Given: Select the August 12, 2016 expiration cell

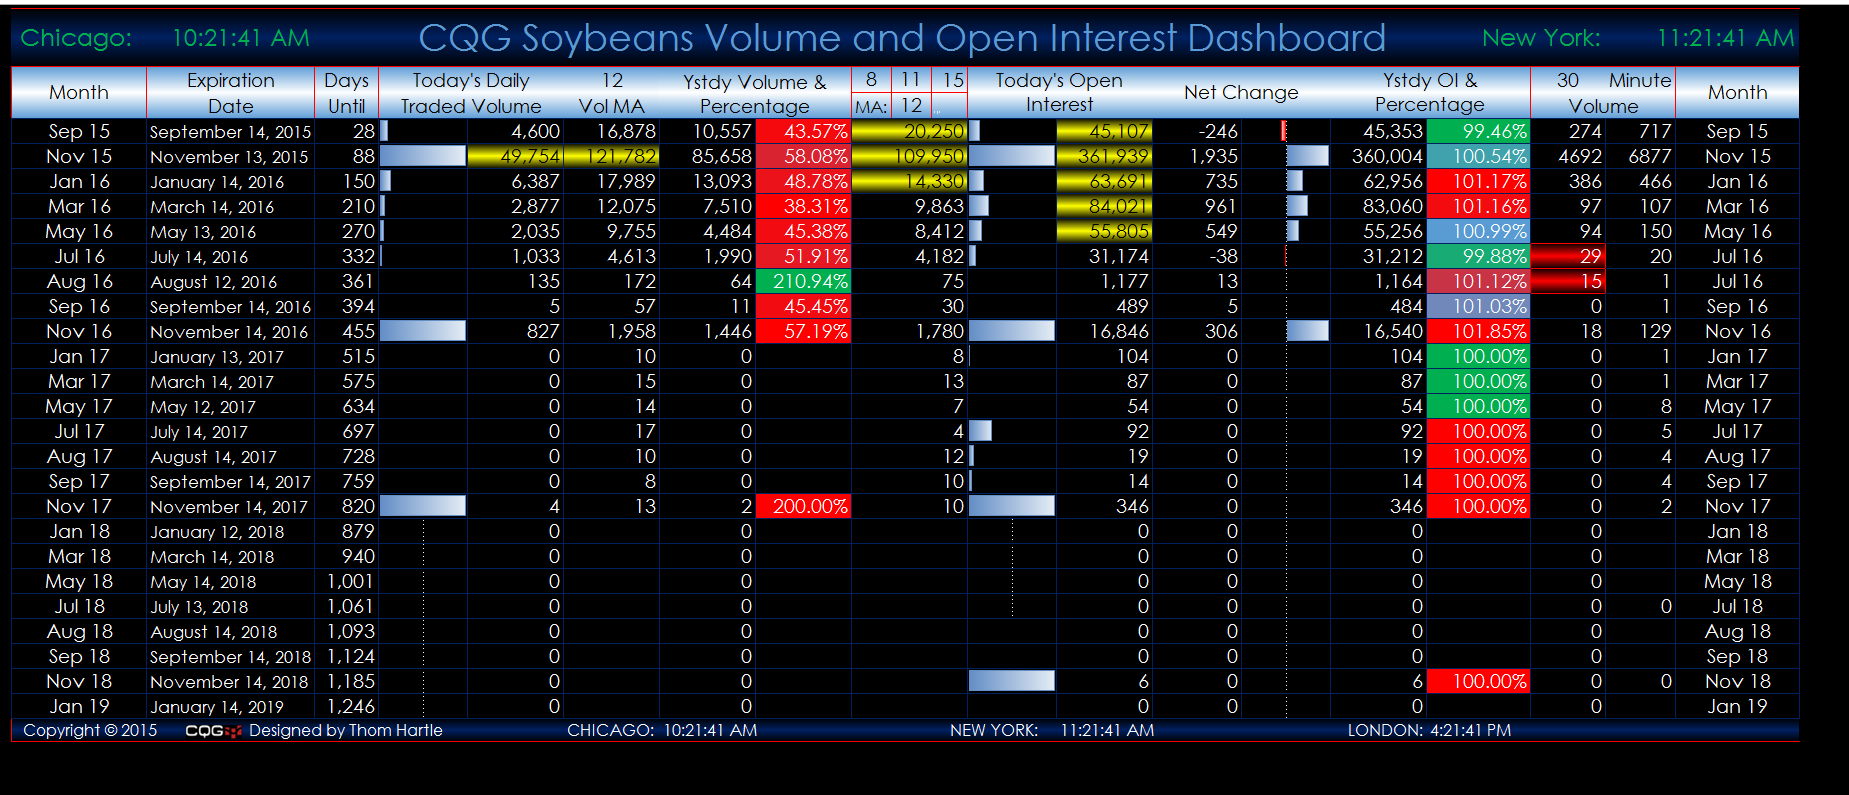Looking at the screenshot, I should click(x=230, y=281).
